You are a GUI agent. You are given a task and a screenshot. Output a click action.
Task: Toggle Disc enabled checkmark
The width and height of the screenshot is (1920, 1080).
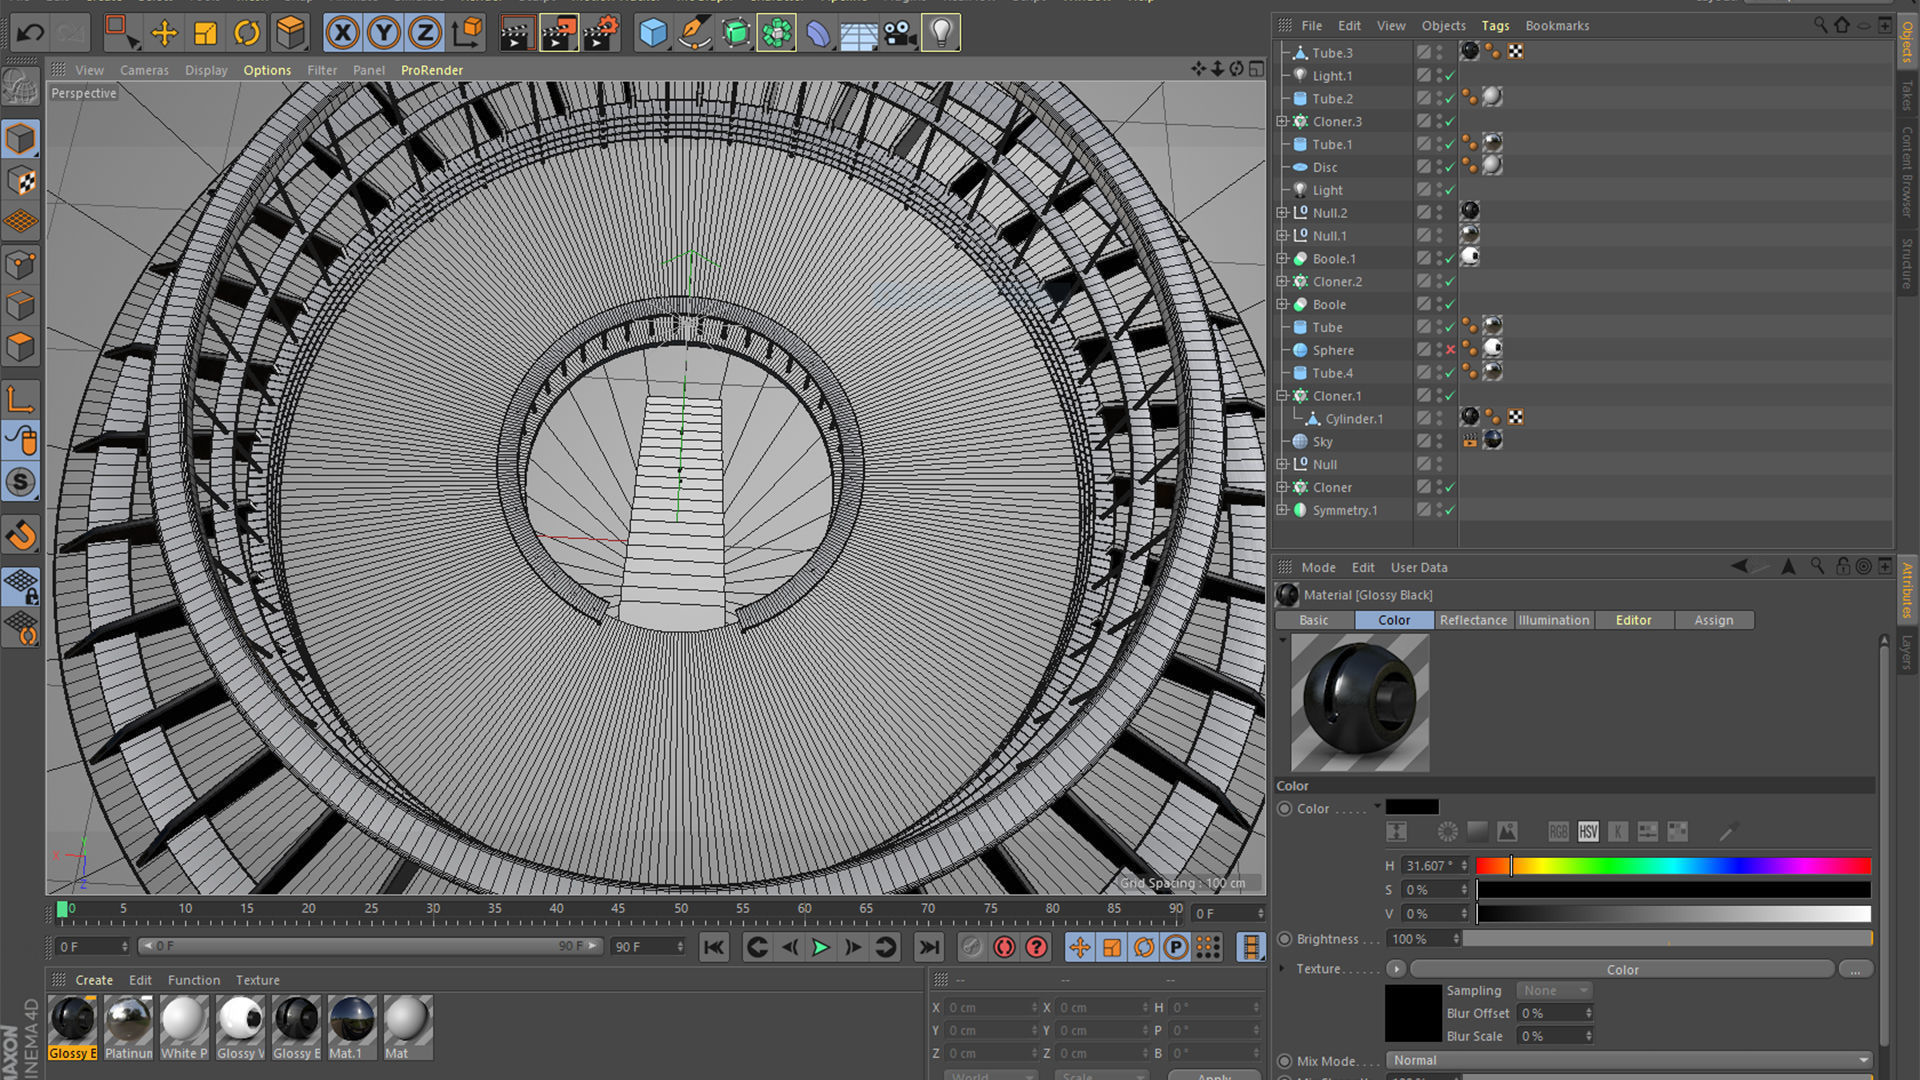1450,167
